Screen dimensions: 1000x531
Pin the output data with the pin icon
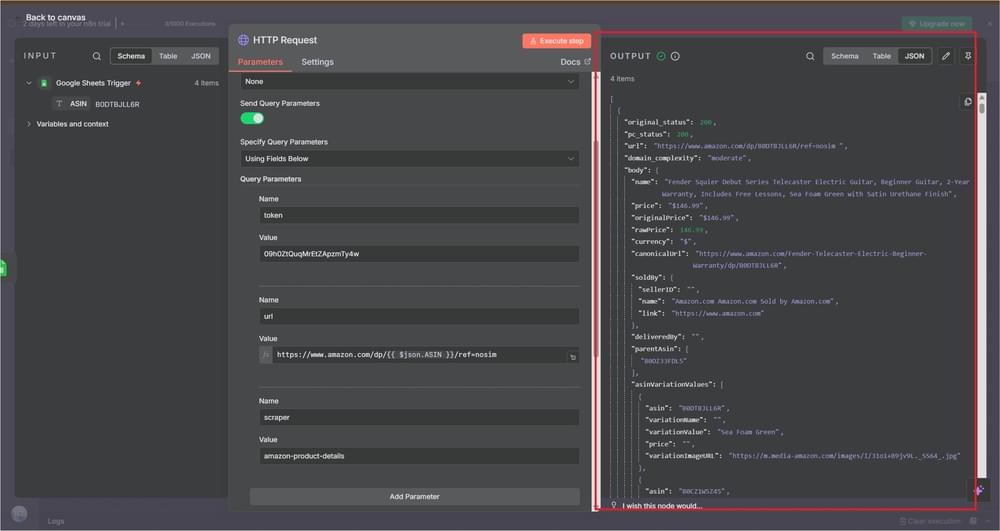968,56
